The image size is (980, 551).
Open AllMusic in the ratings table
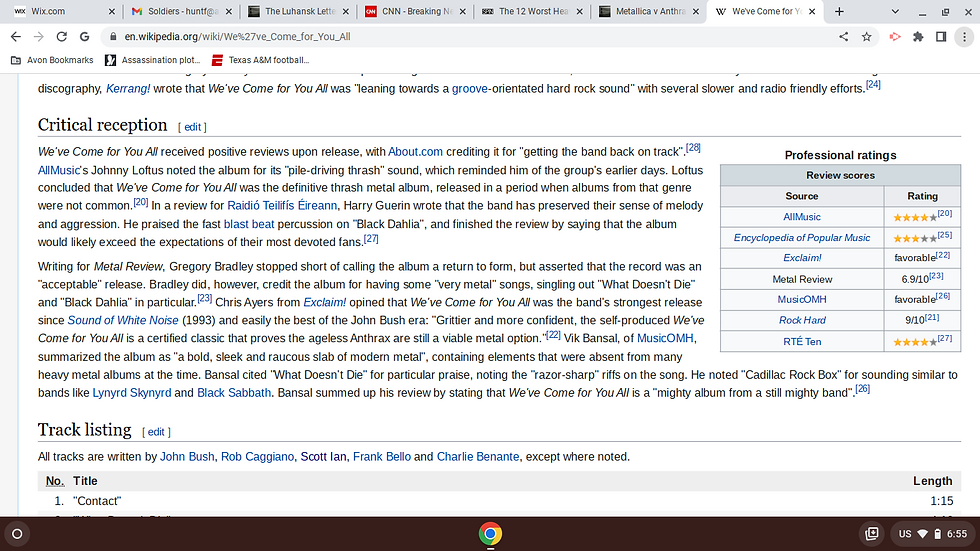coord(802,217)
